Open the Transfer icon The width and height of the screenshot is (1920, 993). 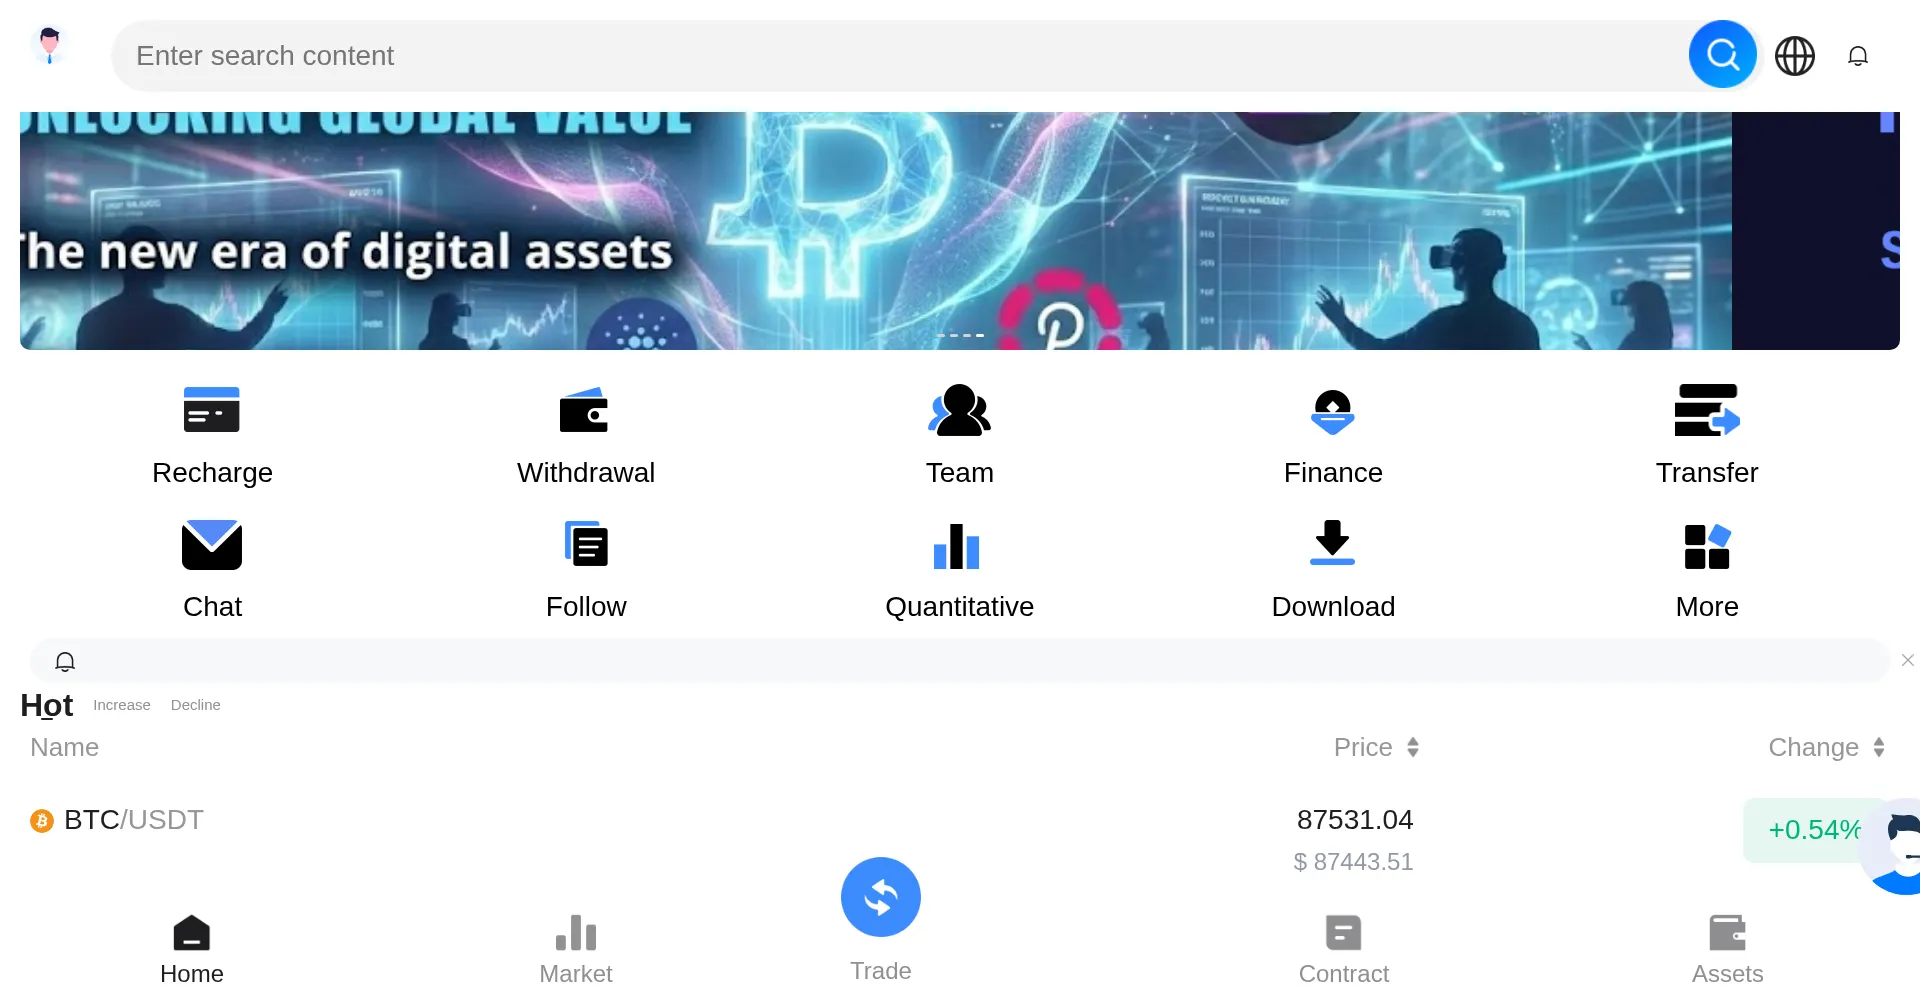[1706, 410]
